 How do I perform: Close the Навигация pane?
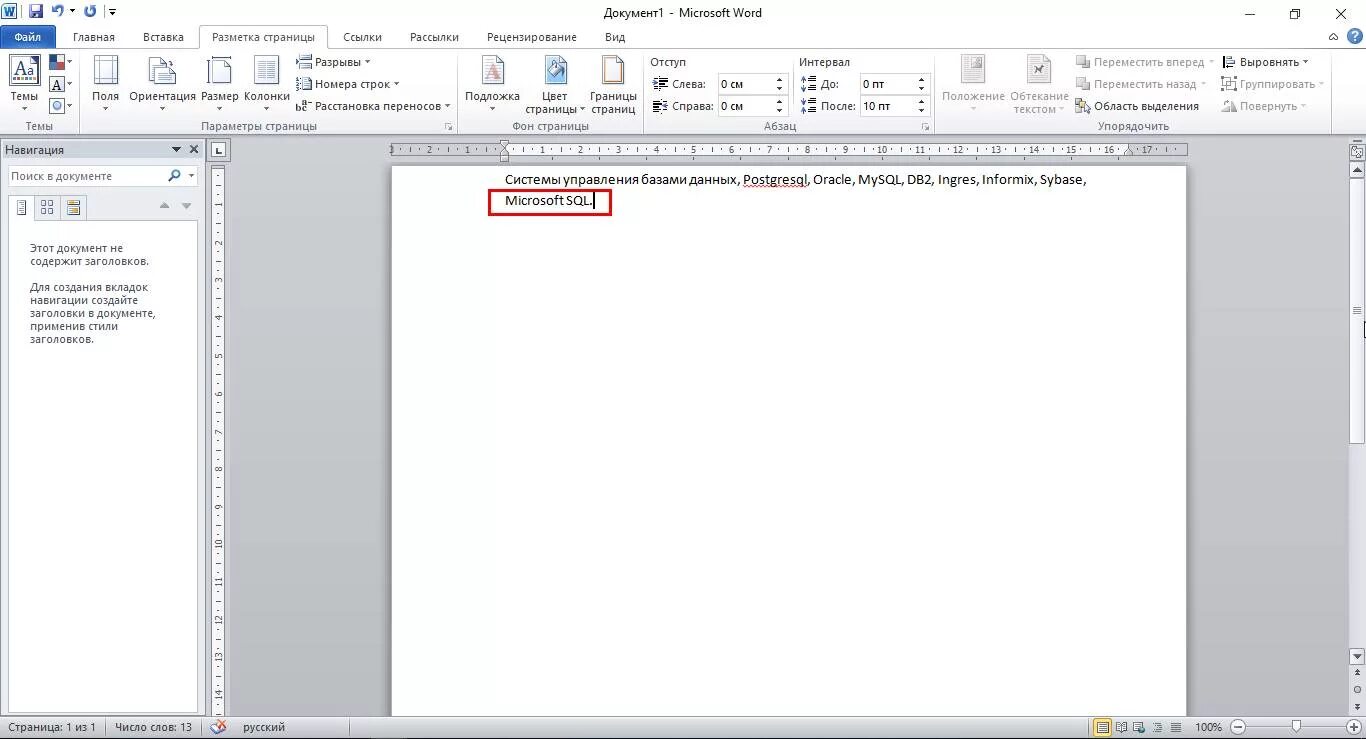point(194,149)
